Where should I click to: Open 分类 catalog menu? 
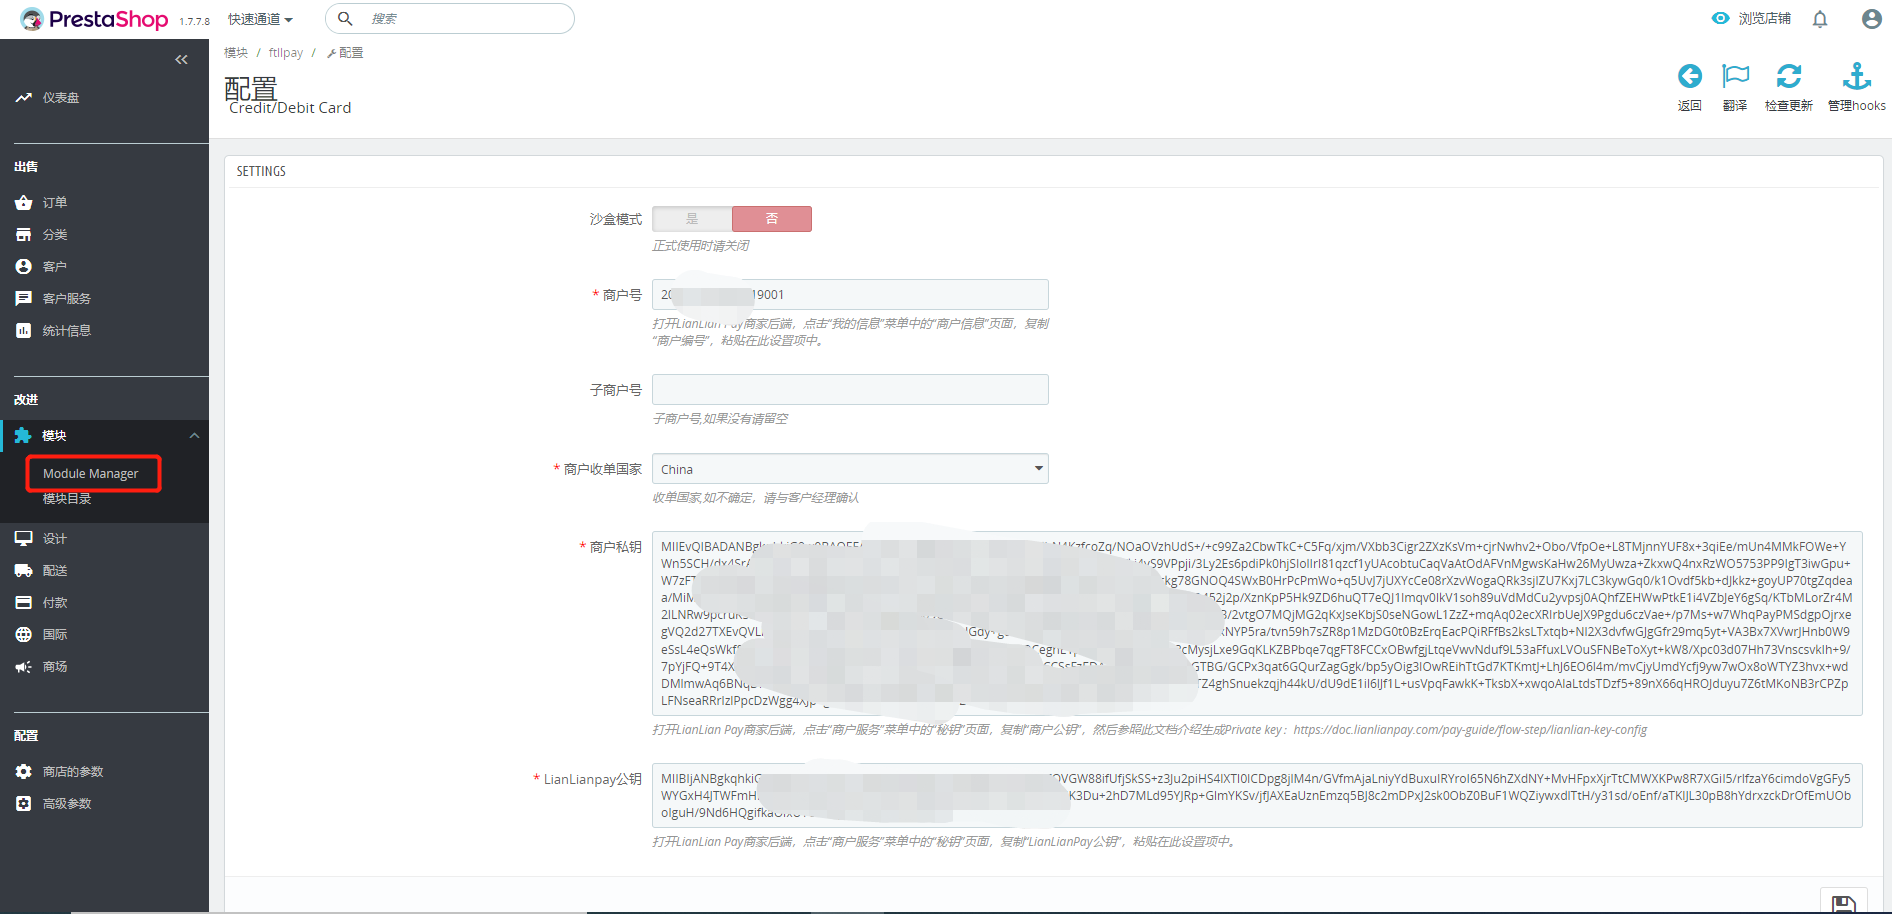click(x=55, y=235)
